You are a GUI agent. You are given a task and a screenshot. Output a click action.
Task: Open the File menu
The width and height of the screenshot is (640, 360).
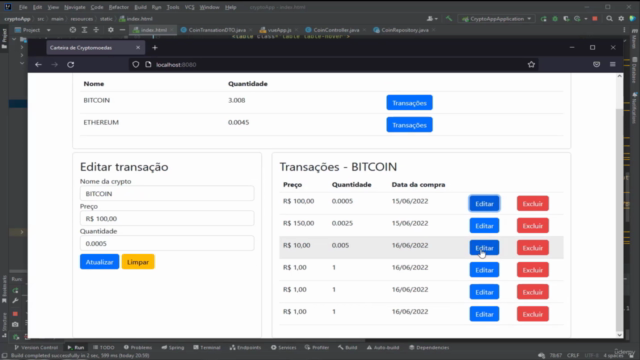click(x=23, y=7)
